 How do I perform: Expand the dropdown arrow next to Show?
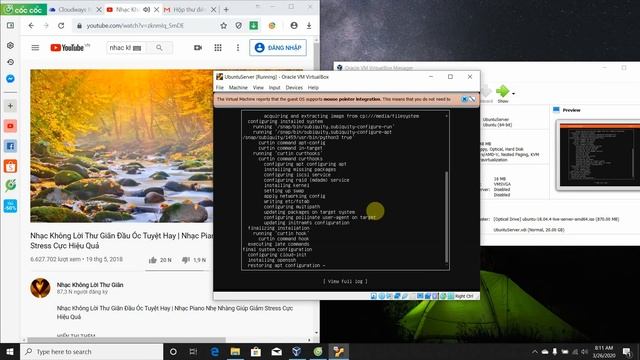point(513,93)
